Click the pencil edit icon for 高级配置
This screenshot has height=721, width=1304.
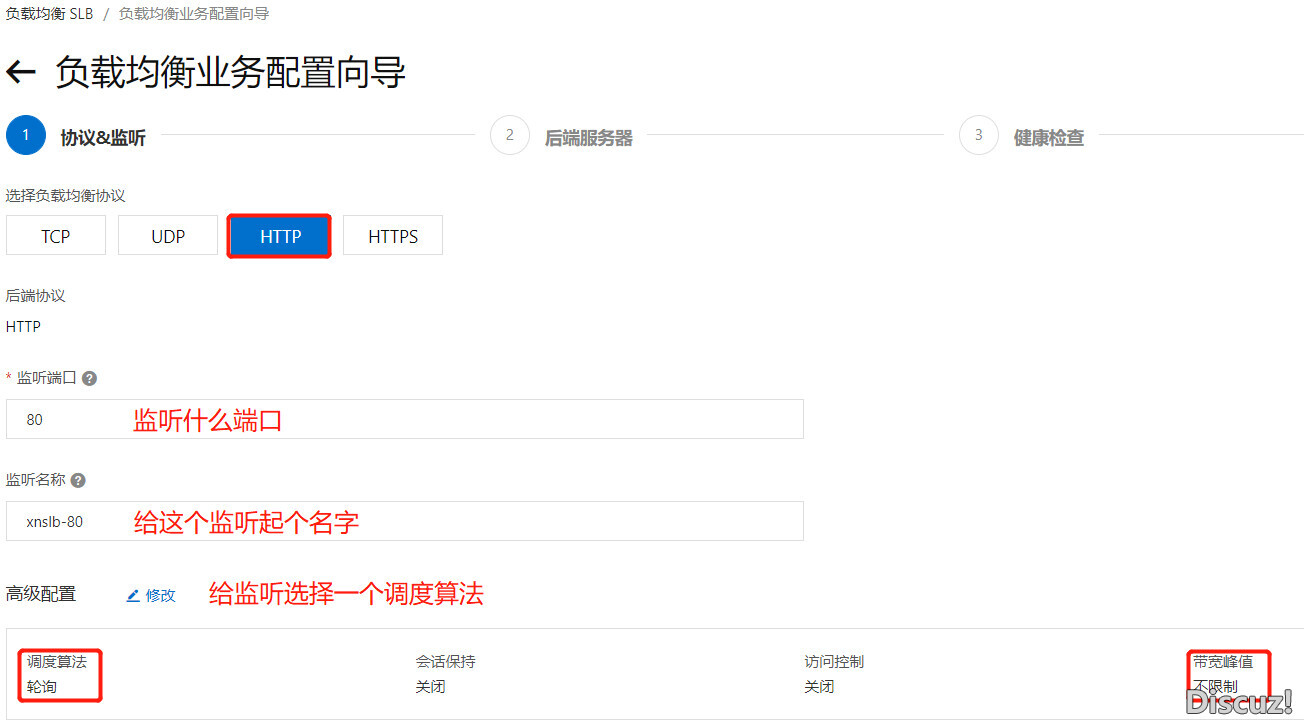133,595
